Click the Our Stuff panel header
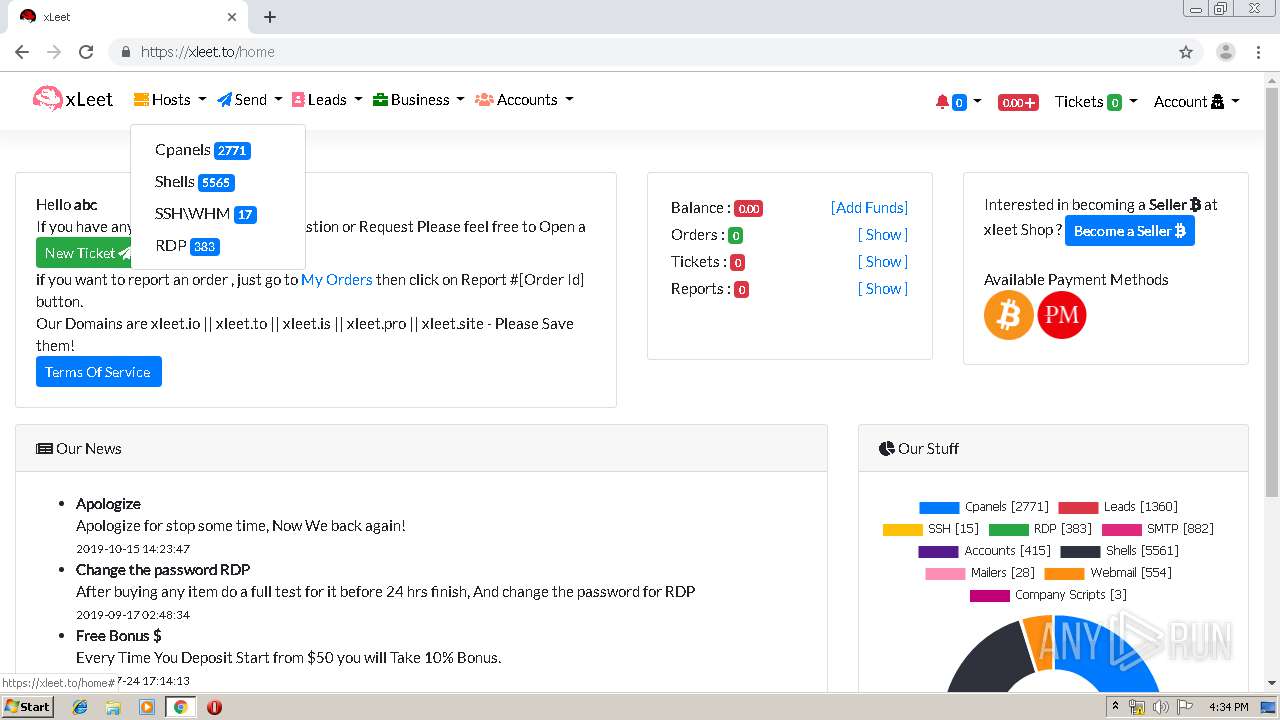 [x=1053, y=448]
